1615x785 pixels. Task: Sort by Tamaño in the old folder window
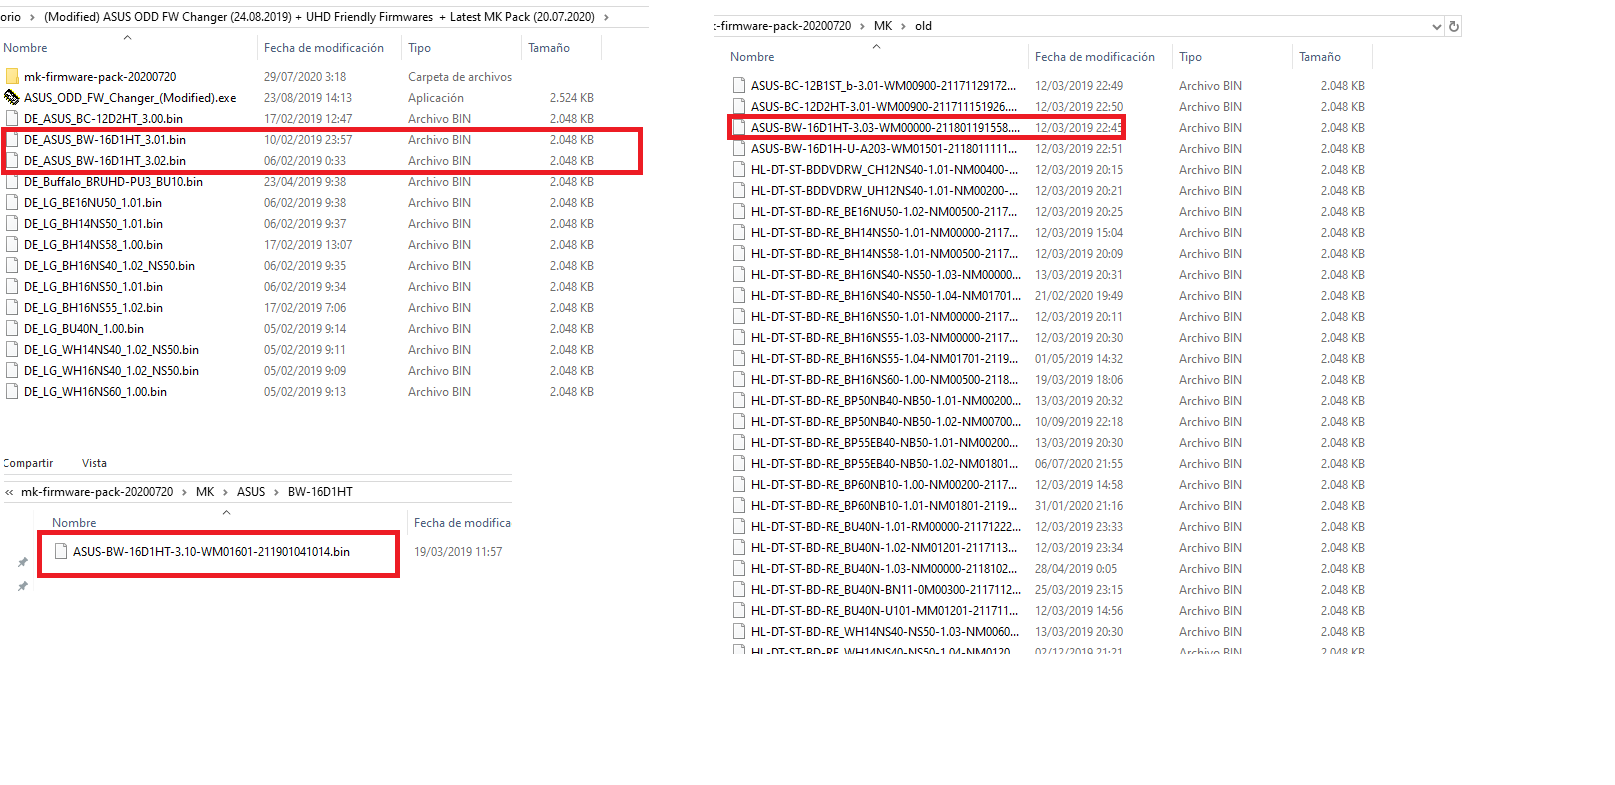[1320, 57]
